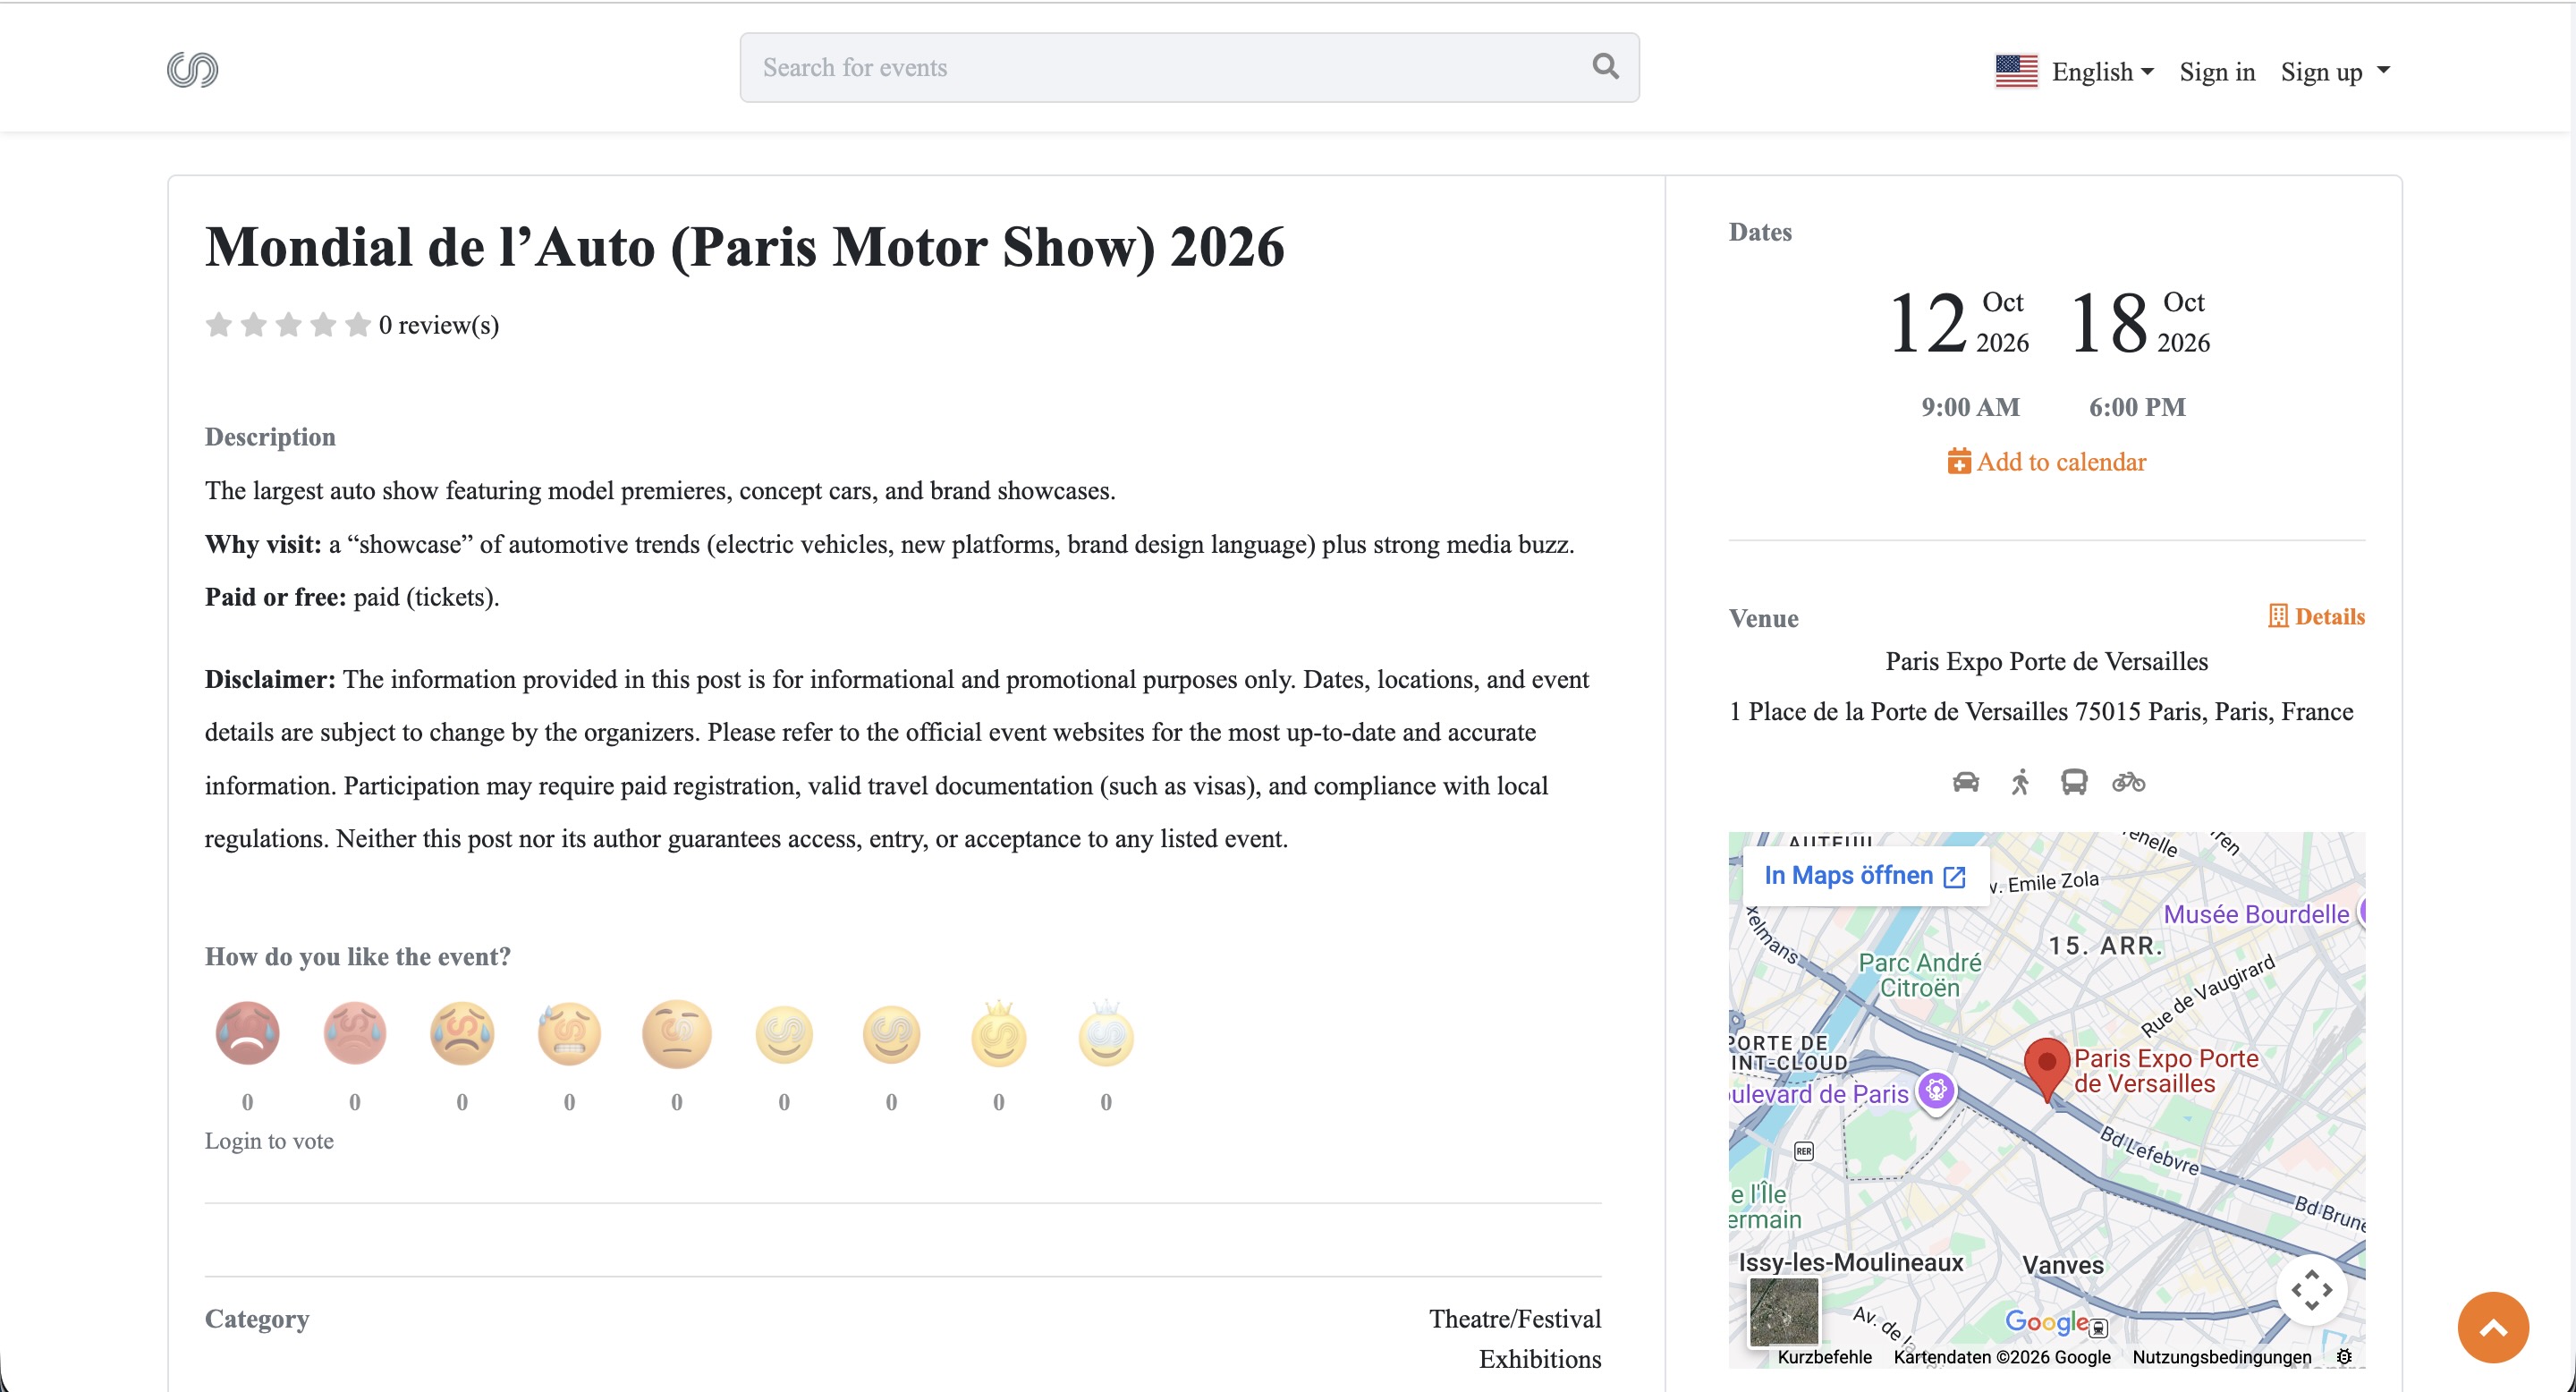Screen dimensions: 2576x1392
Task: Click the 6:00 PM end time
Action: pos(2137,407)
